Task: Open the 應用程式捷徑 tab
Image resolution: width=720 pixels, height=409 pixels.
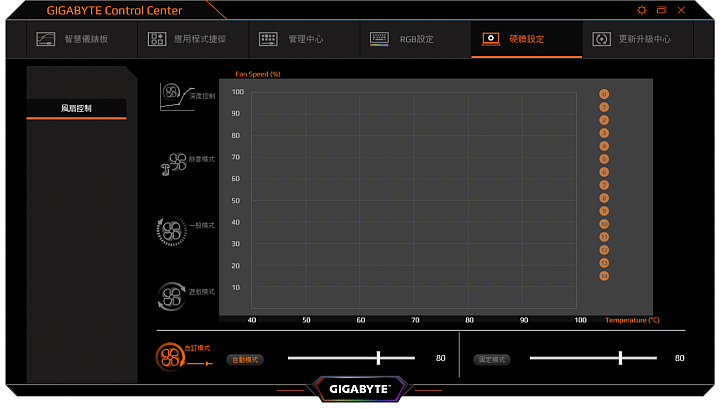Action: click(x=193, y=39)
